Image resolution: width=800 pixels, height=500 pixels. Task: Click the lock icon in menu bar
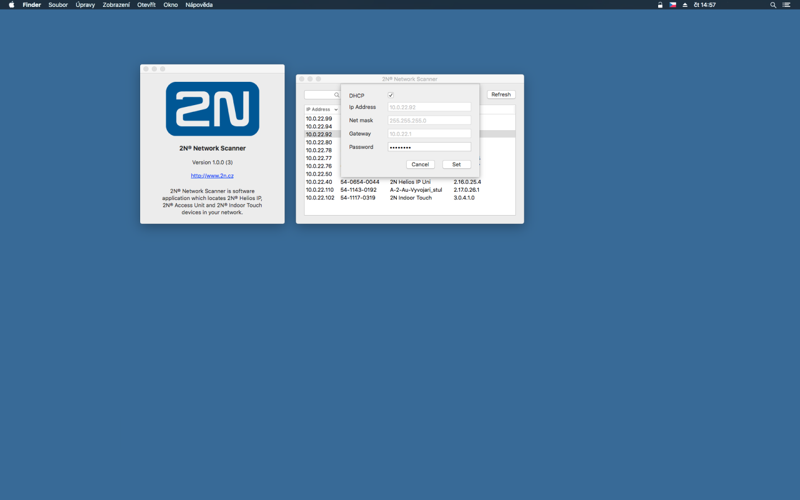point(660,5)
